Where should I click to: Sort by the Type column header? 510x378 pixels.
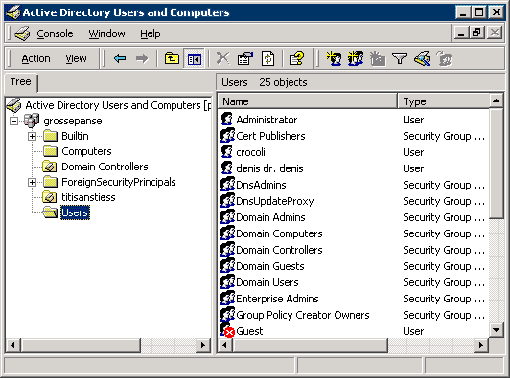[x=443, y=101]
